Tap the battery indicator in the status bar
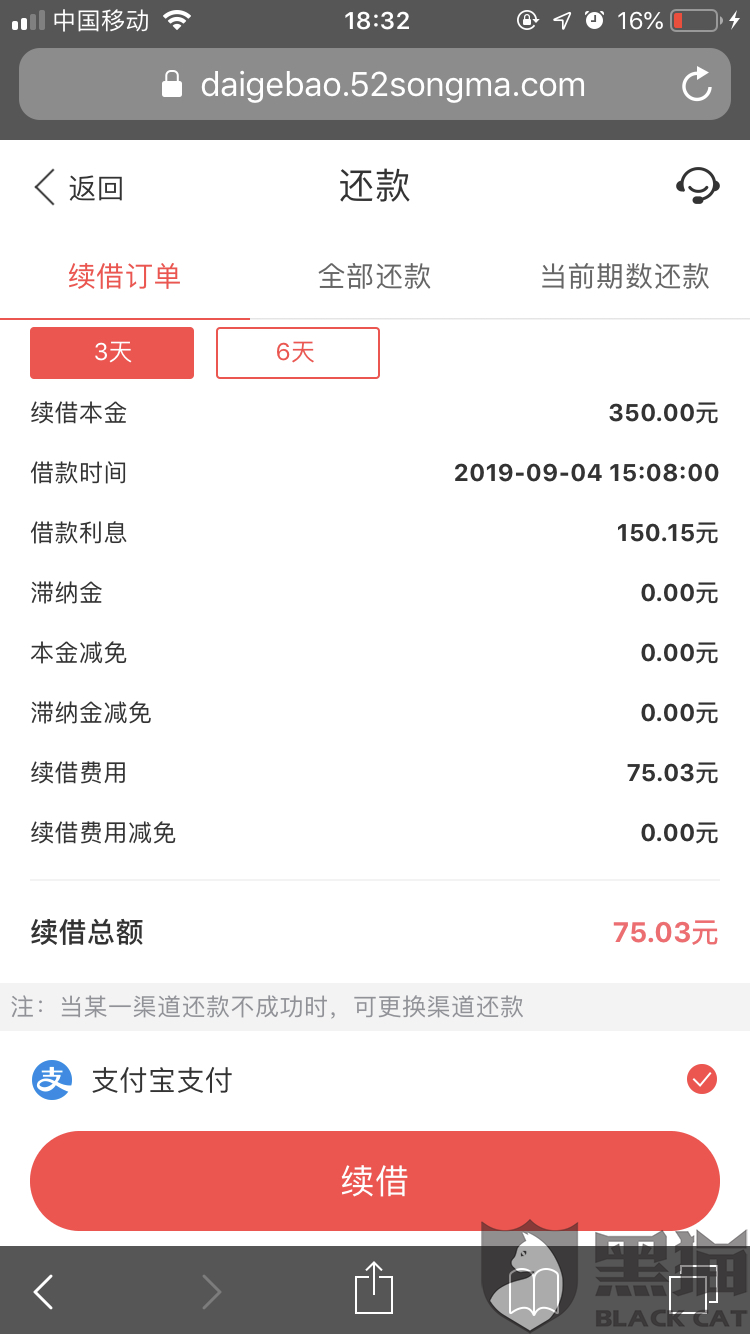This screenshot has width=750, height=1334. click(x=696, y=20)
